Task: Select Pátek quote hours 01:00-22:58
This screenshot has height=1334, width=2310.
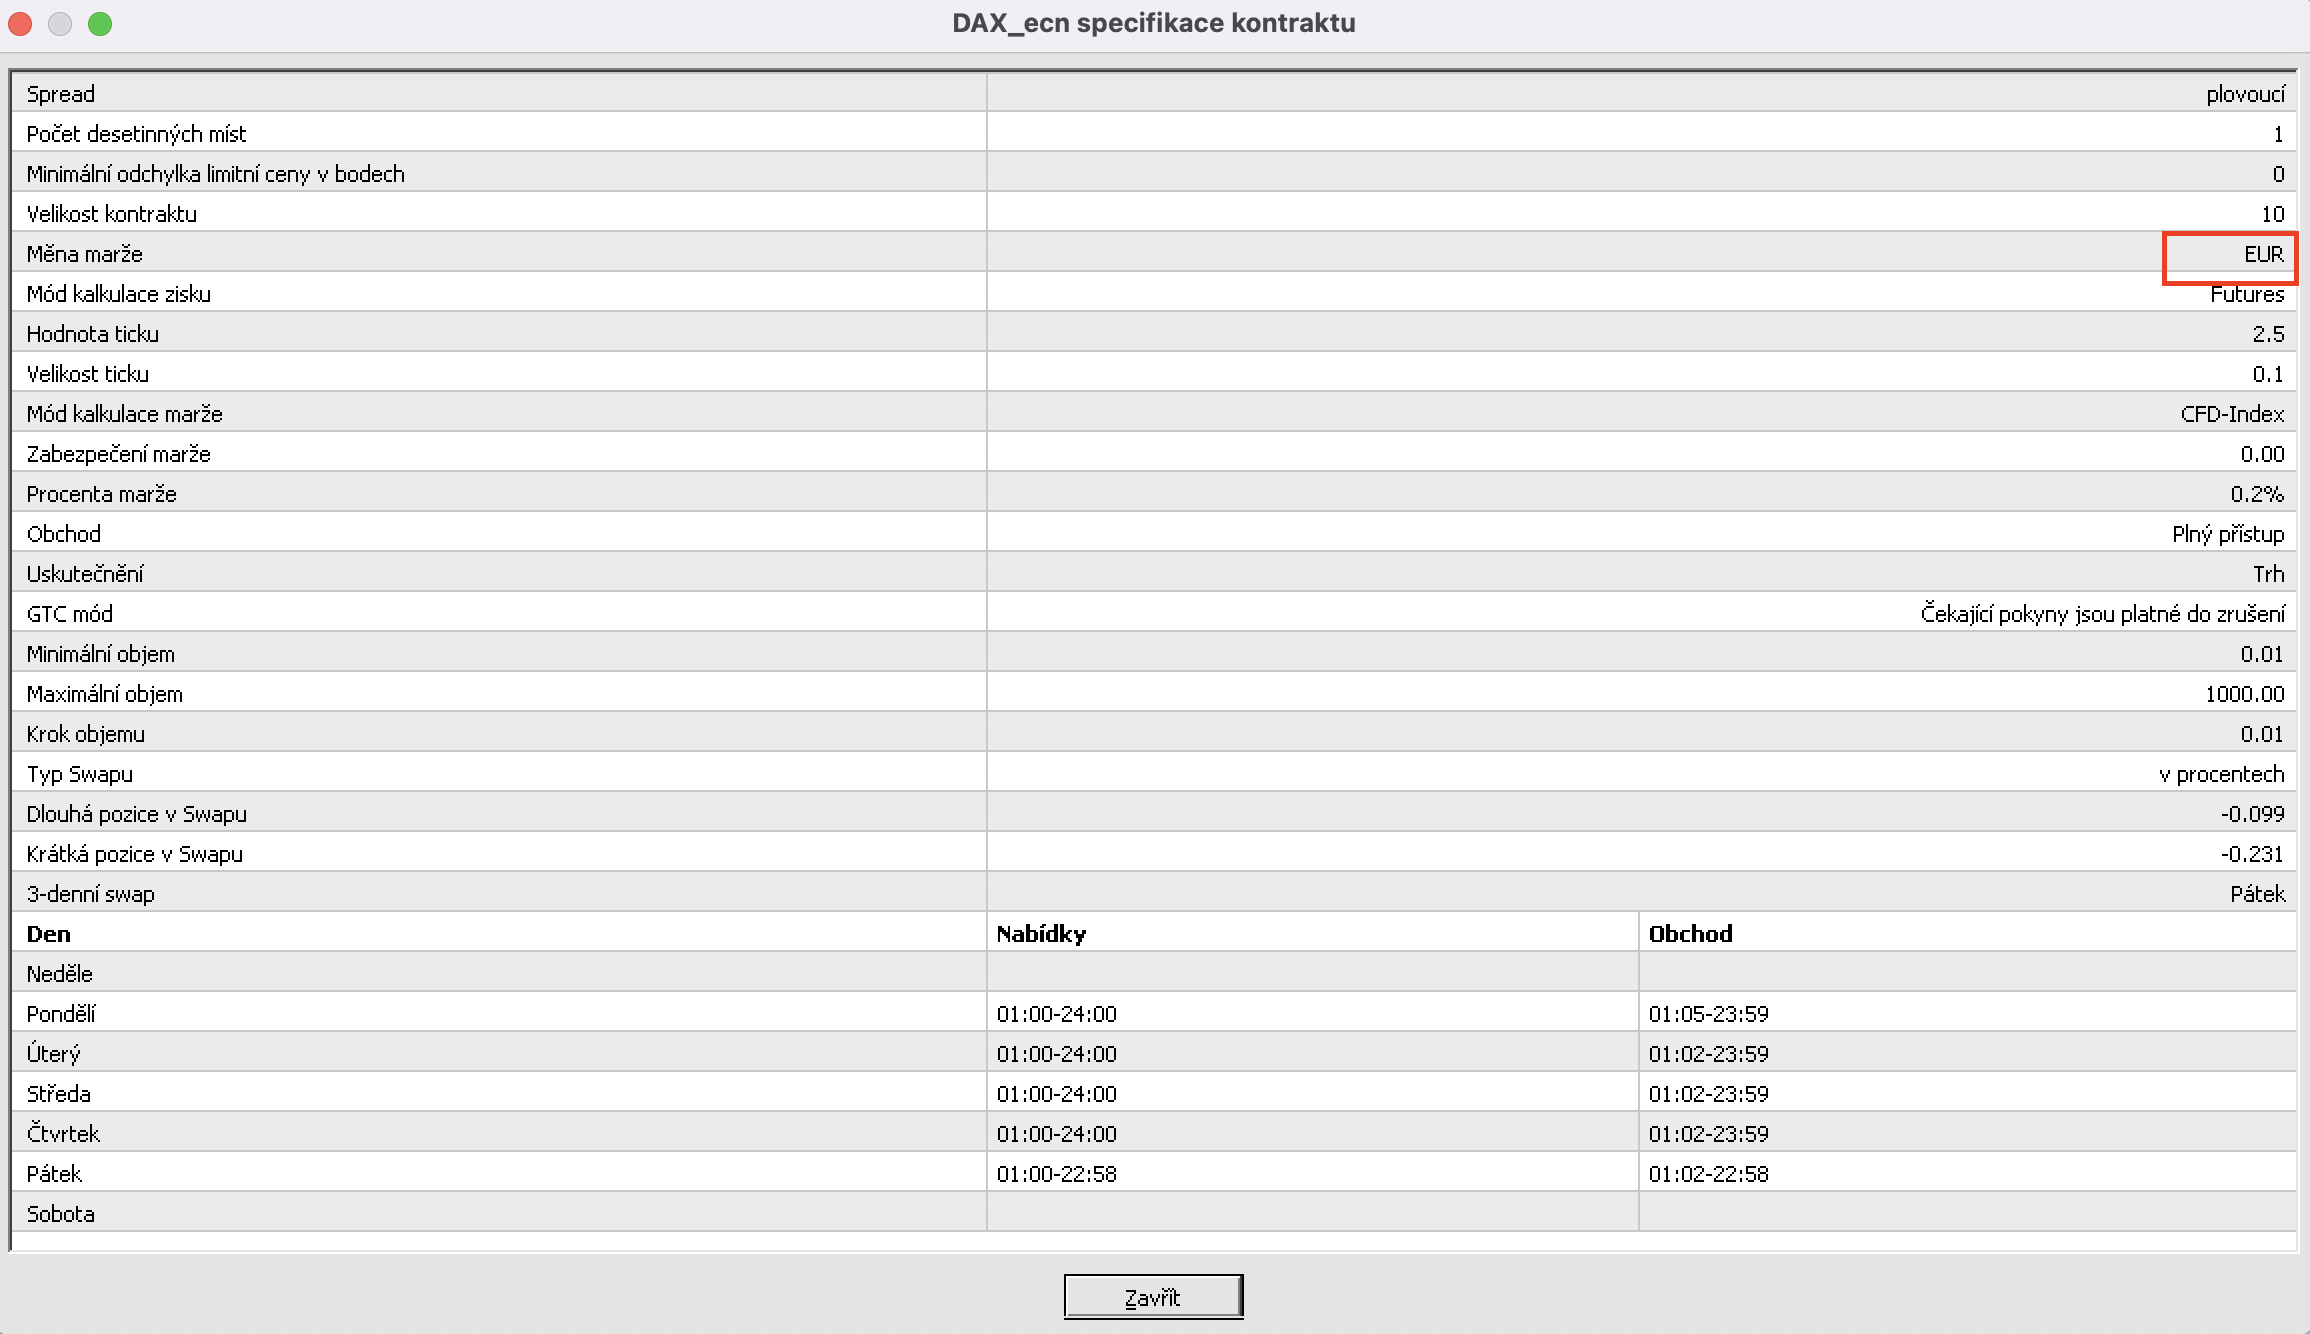Action: coord(1056,1174)
